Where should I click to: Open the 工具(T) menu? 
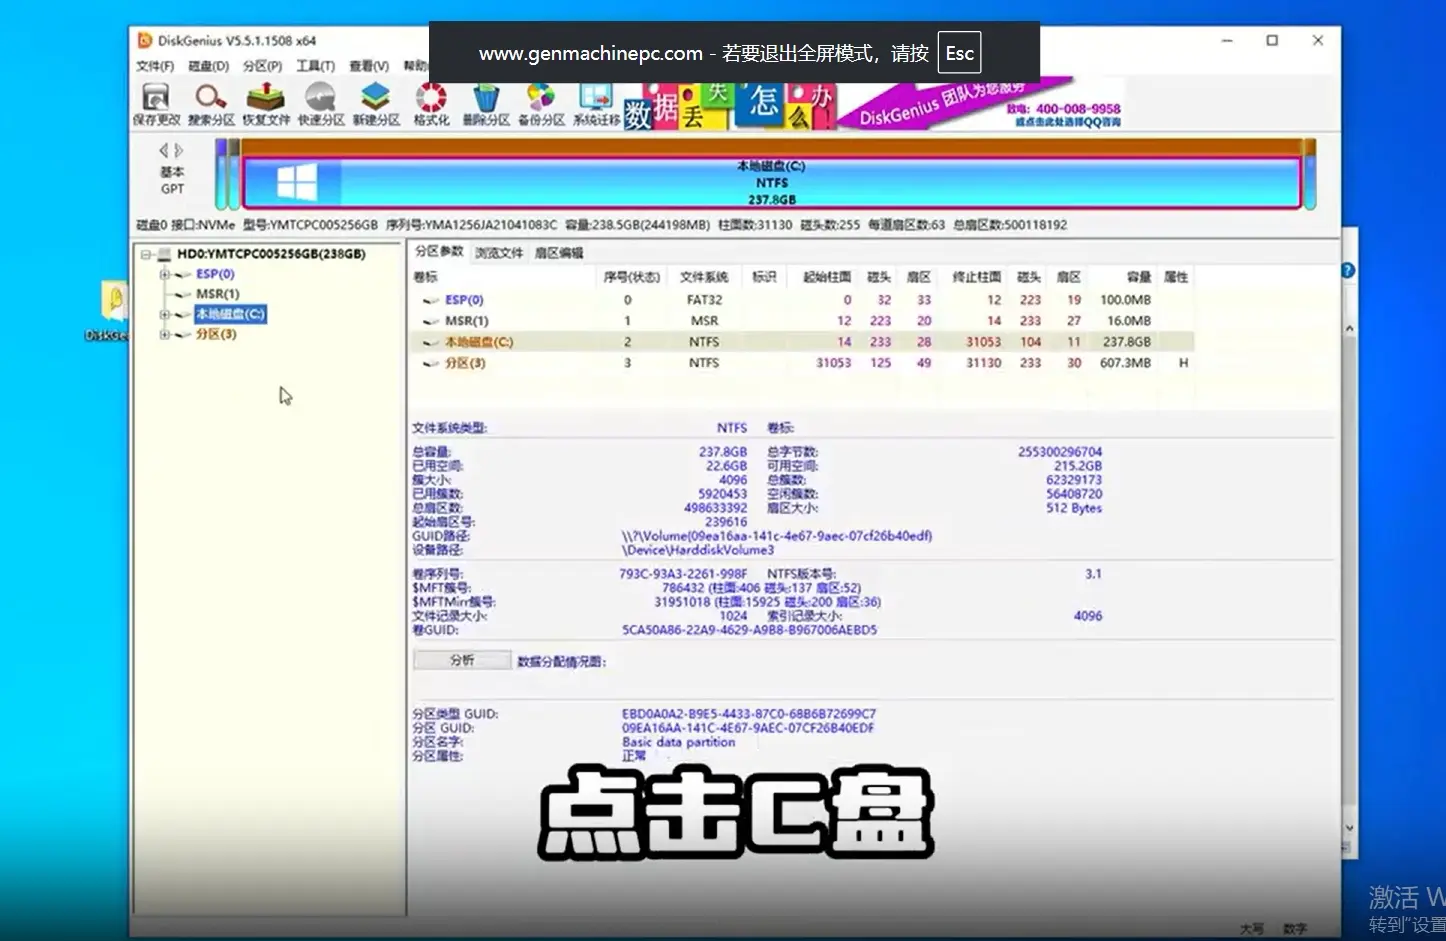[315, 66]
